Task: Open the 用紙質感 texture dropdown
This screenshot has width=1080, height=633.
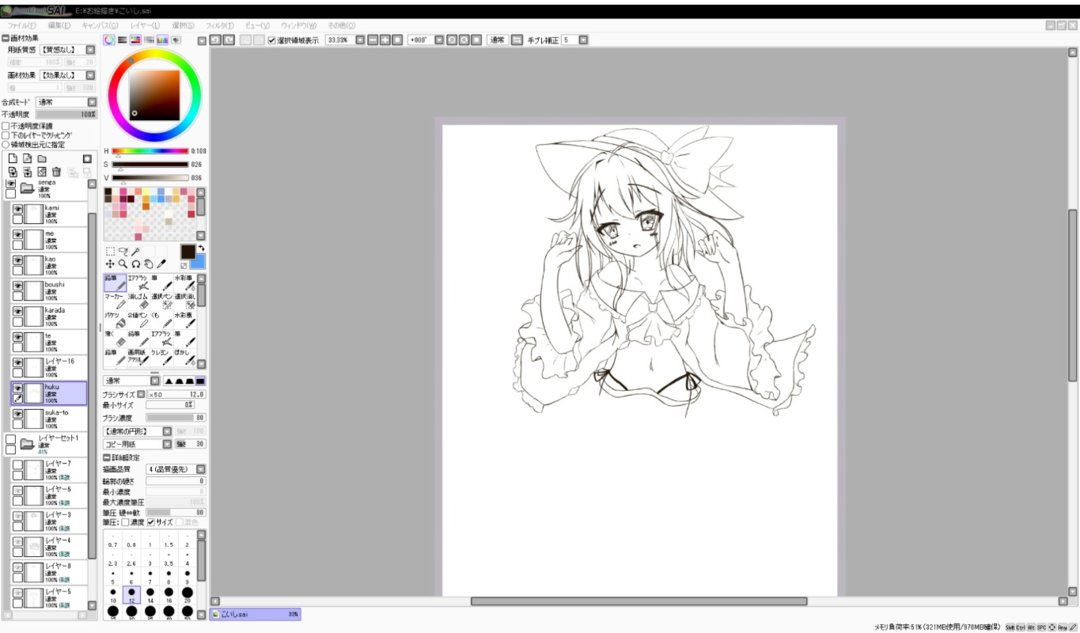Action: (x=90, y=50)
